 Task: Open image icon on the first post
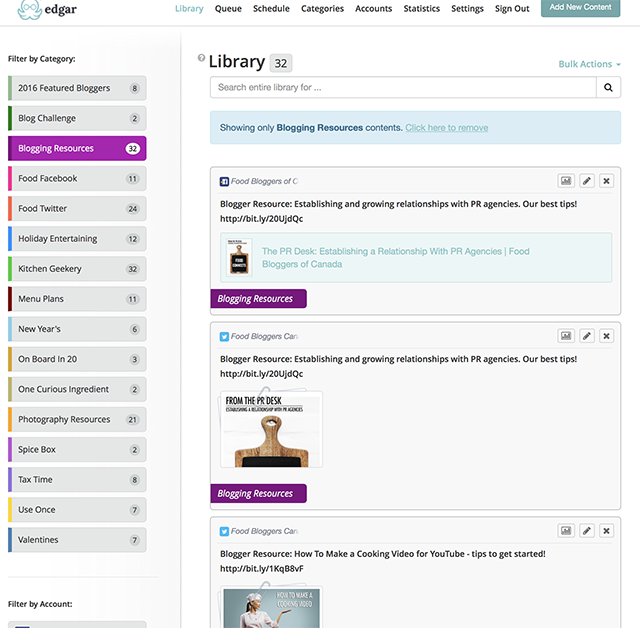tap(566, 181)
